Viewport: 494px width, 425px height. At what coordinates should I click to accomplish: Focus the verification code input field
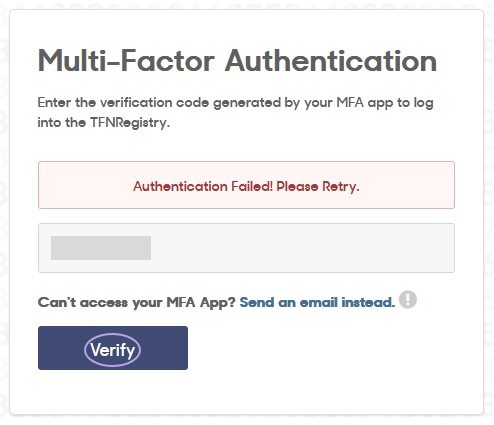(246, 248)
